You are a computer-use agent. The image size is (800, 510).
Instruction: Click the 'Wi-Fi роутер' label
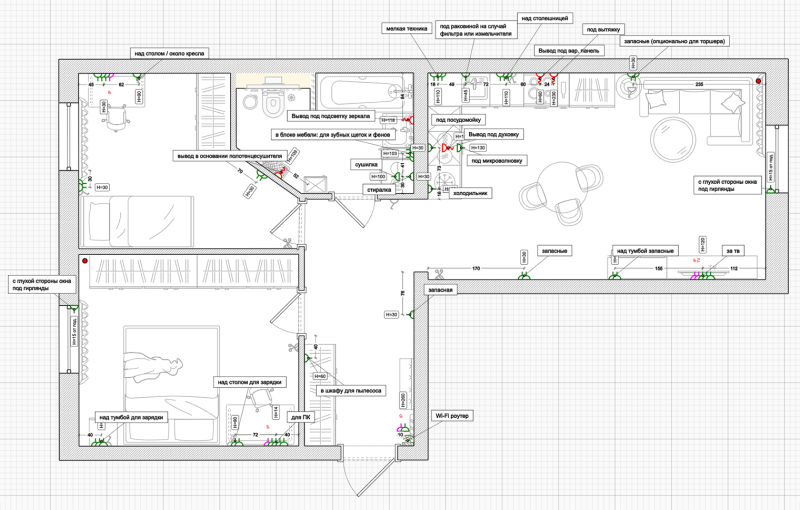click(452, 416)
